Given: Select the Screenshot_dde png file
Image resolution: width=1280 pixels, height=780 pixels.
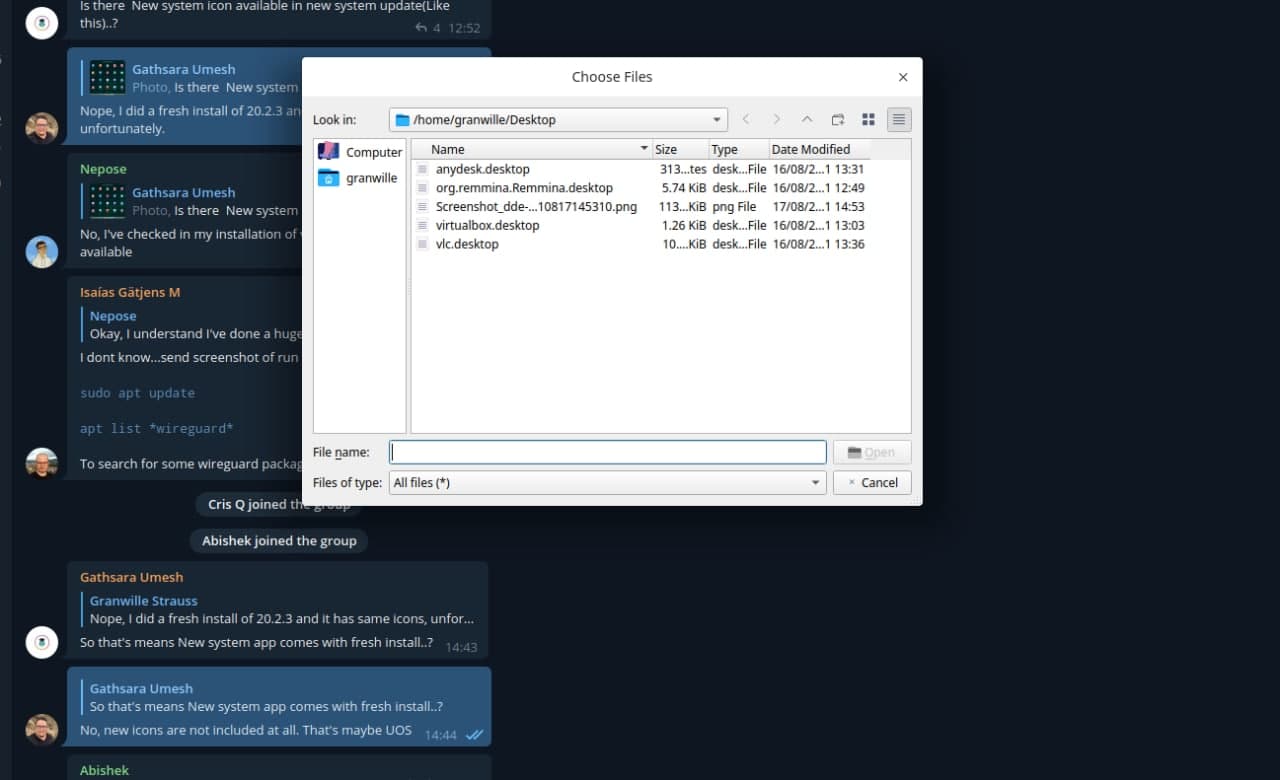Looking at the screenshot, I should click(536, 207).
